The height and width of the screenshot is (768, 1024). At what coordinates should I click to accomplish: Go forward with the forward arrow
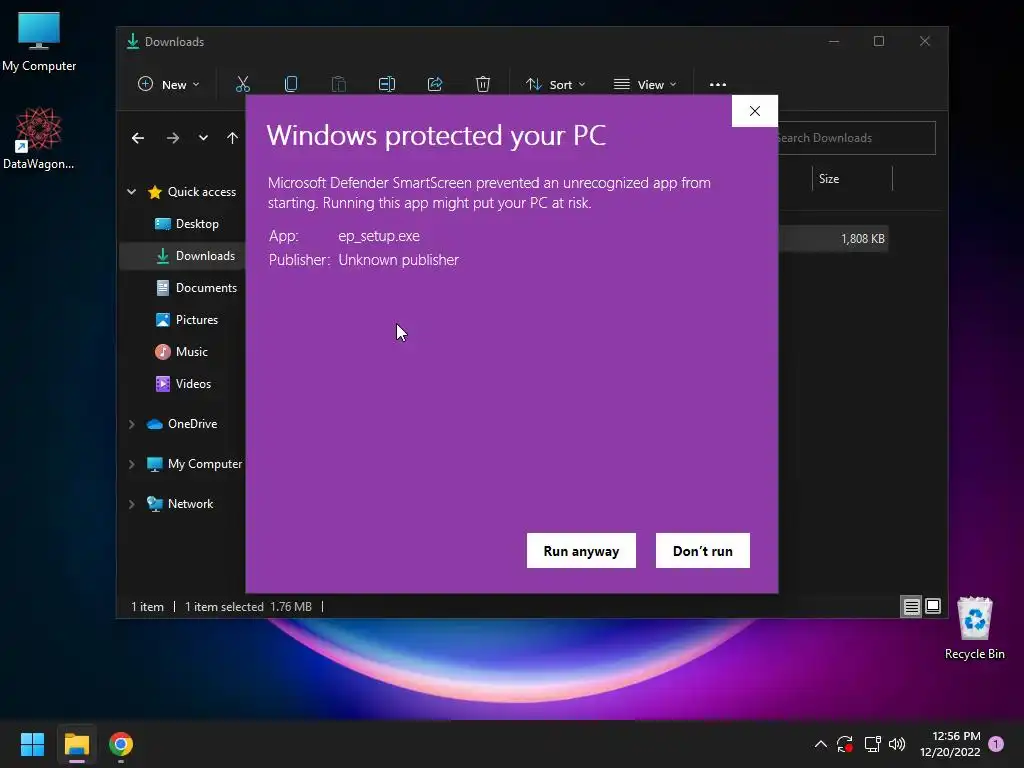coord(172,138)
